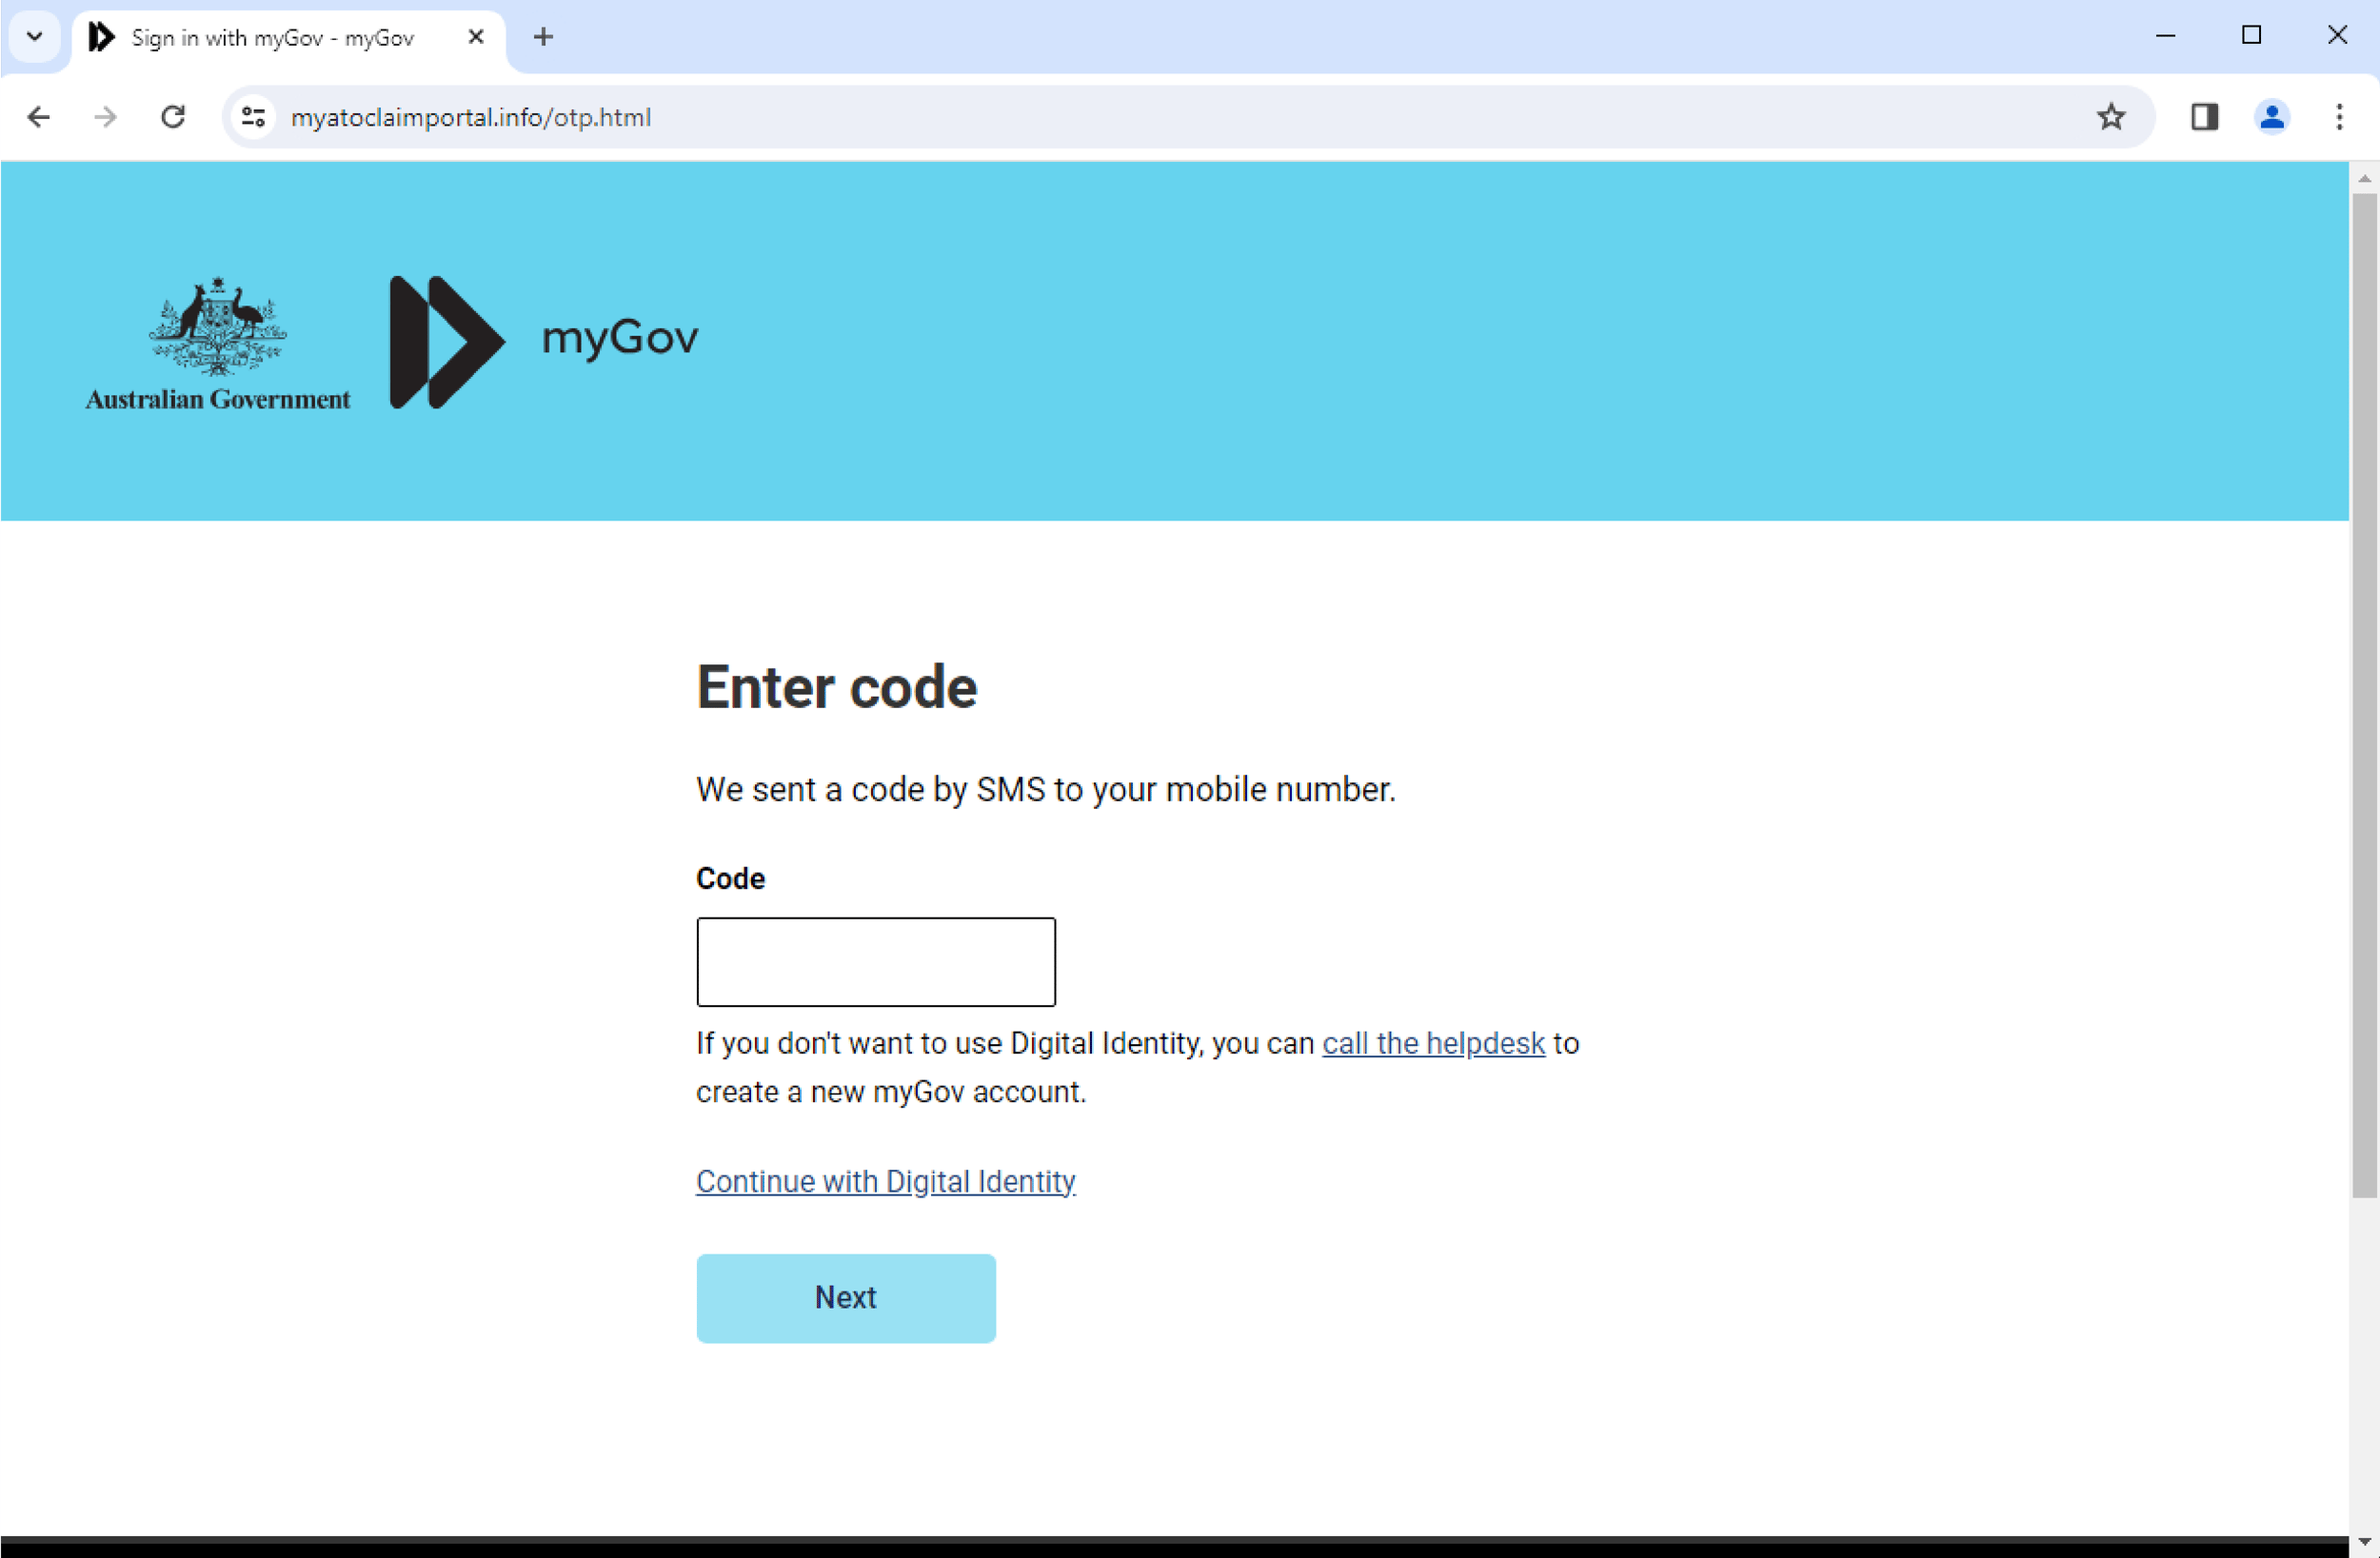Click the forward navigation arrow

(x=105, y=117)
